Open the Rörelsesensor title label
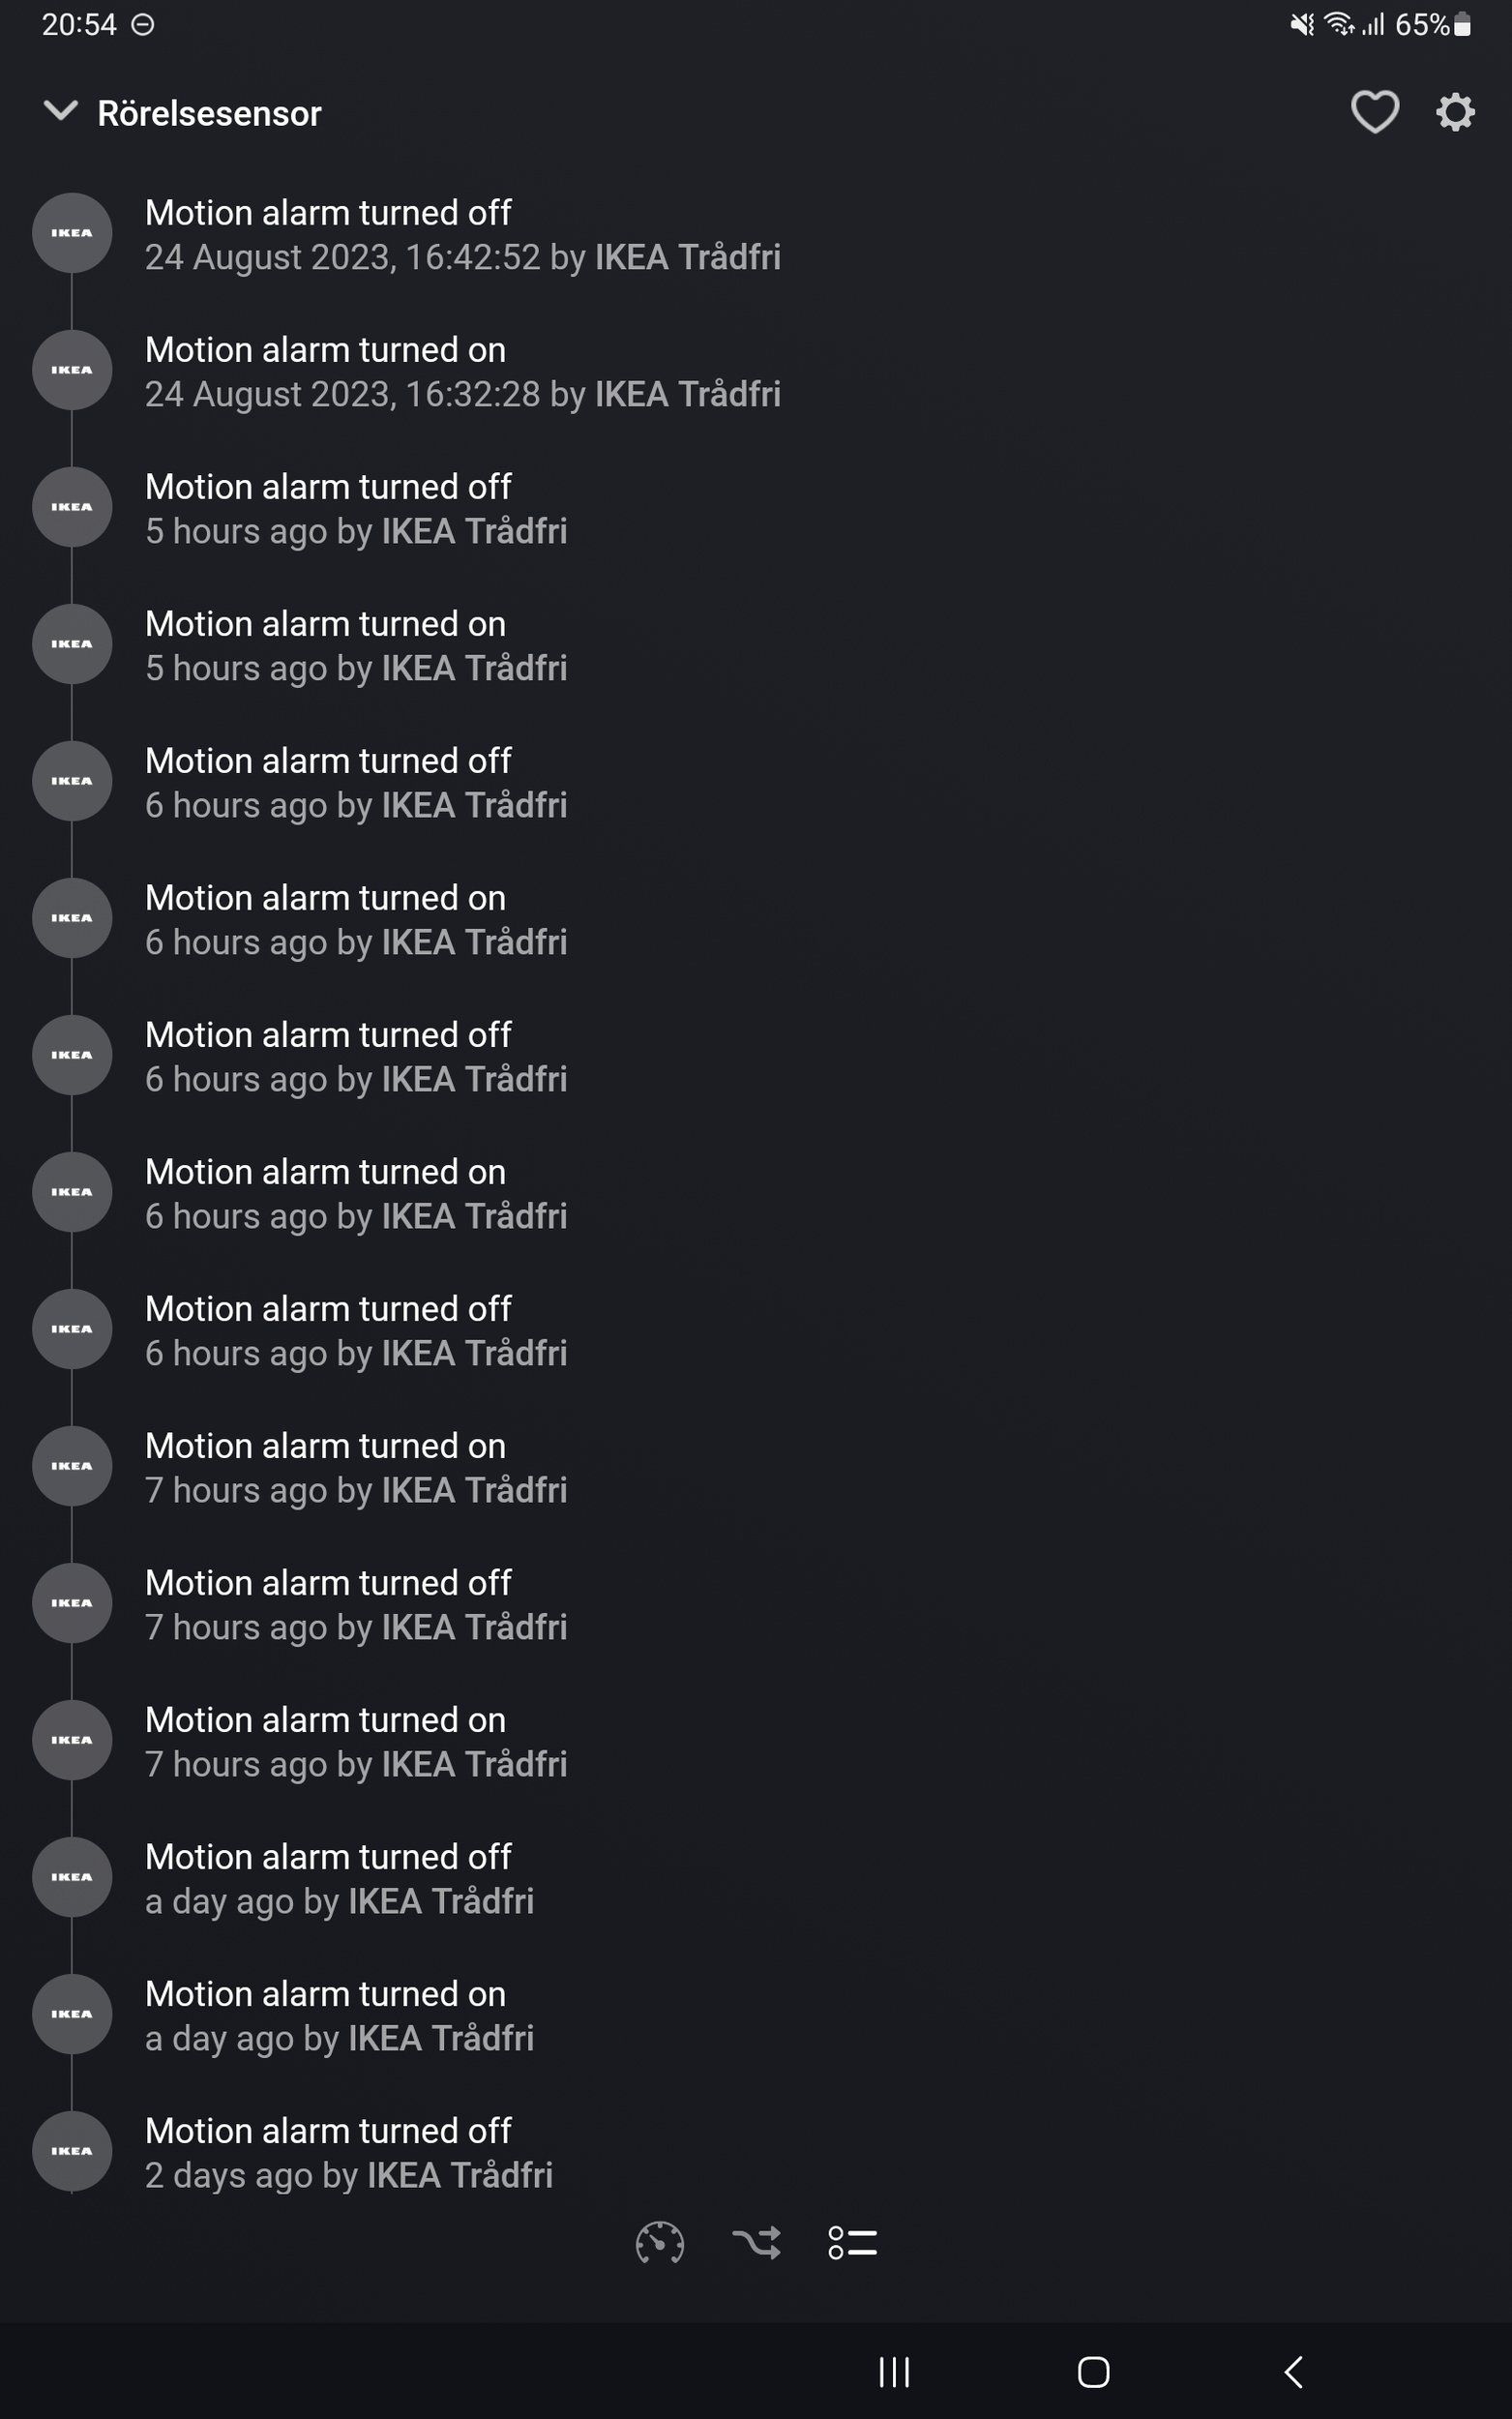This screenshot has width=1512, height=2419. point(209,113)
